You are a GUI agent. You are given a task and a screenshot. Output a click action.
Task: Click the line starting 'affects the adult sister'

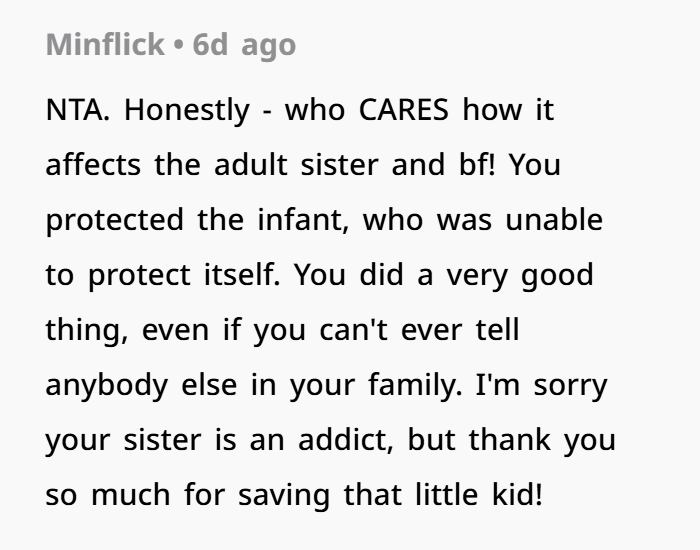point(302,165)
